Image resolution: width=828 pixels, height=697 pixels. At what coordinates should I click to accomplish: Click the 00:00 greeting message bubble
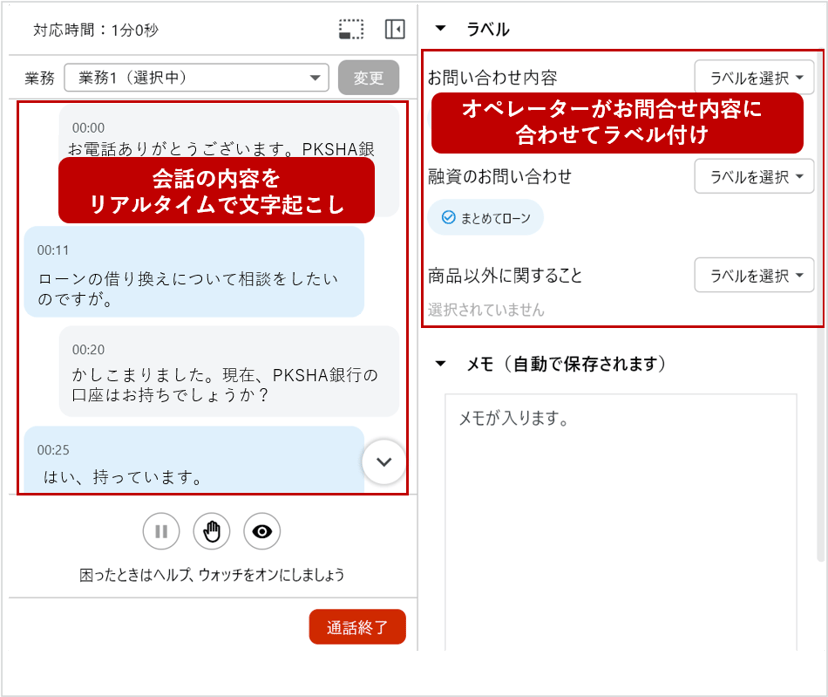[228, 137]
